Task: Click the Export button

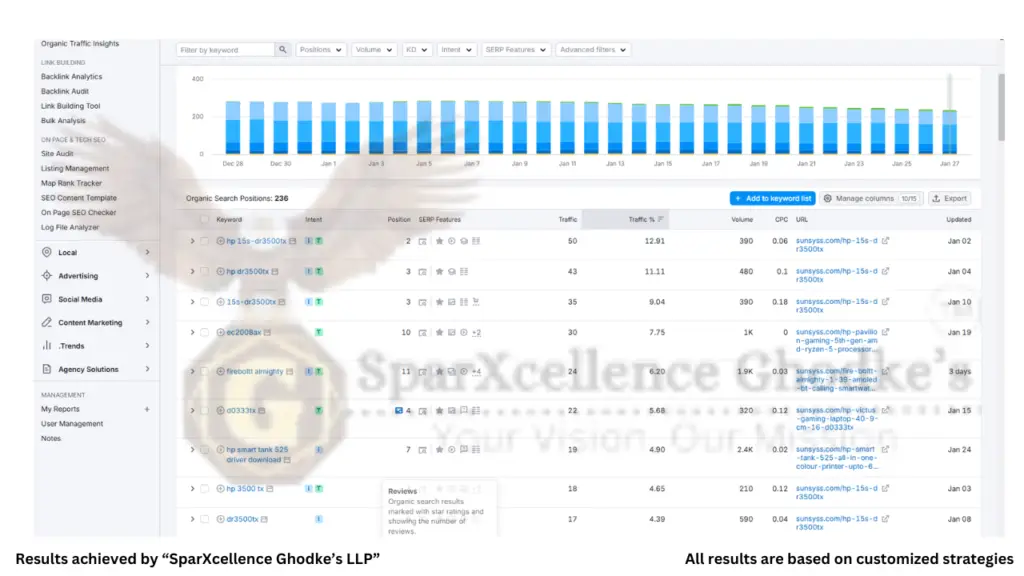Action: [950, 199]
